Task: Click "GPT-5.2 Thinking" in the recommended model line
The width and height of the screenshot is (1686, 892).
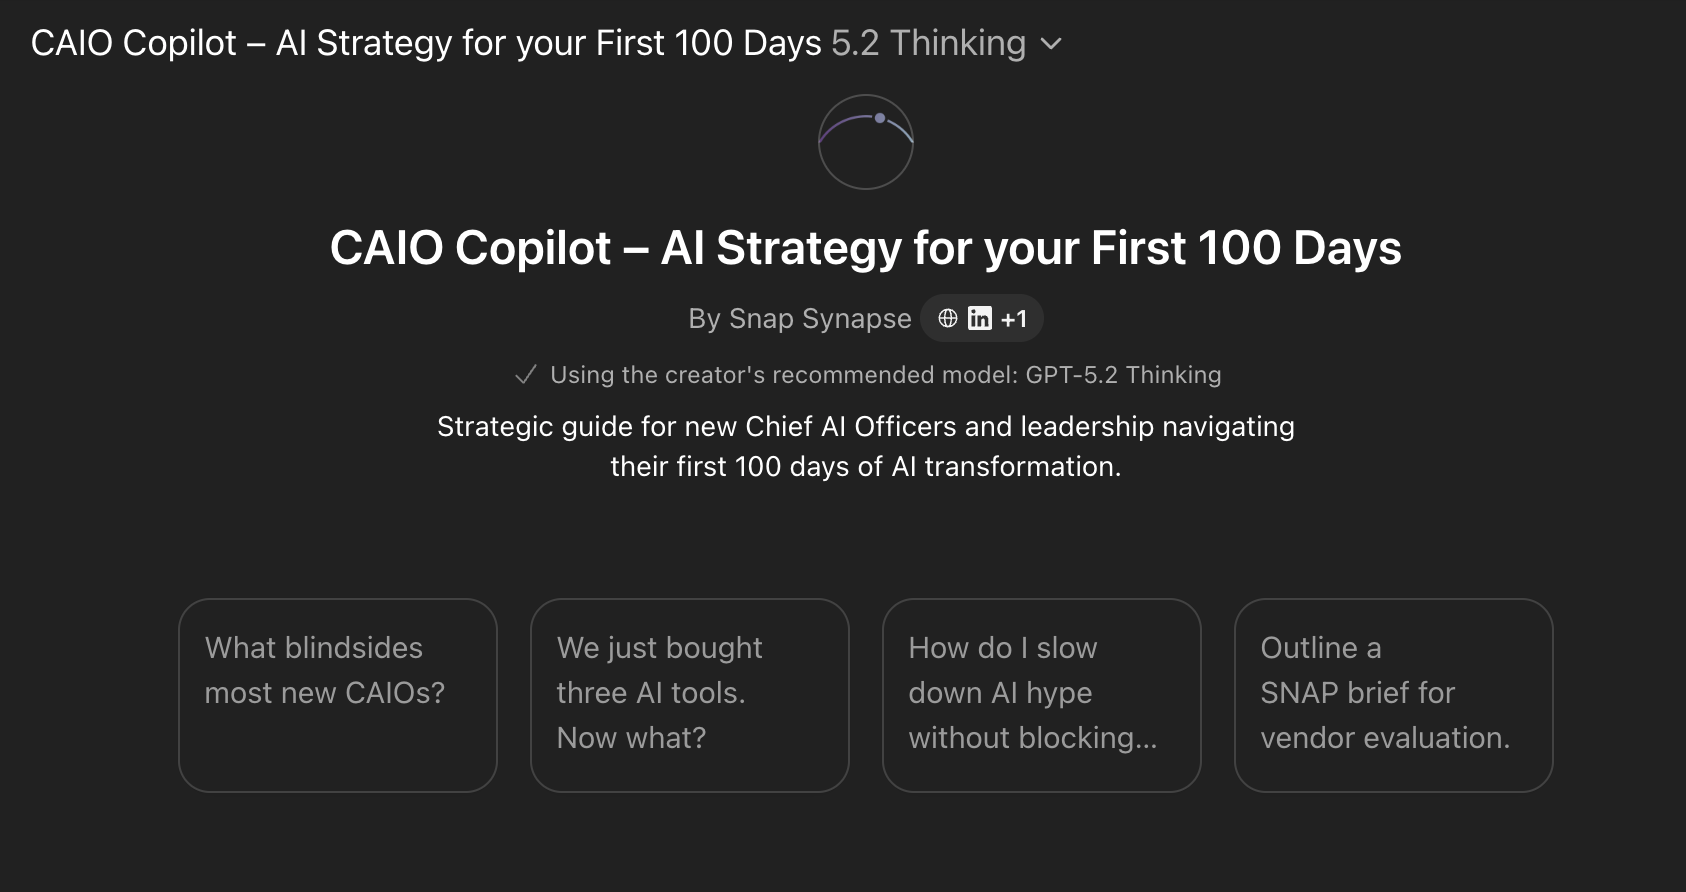Action: click(x=1123, y=375)
